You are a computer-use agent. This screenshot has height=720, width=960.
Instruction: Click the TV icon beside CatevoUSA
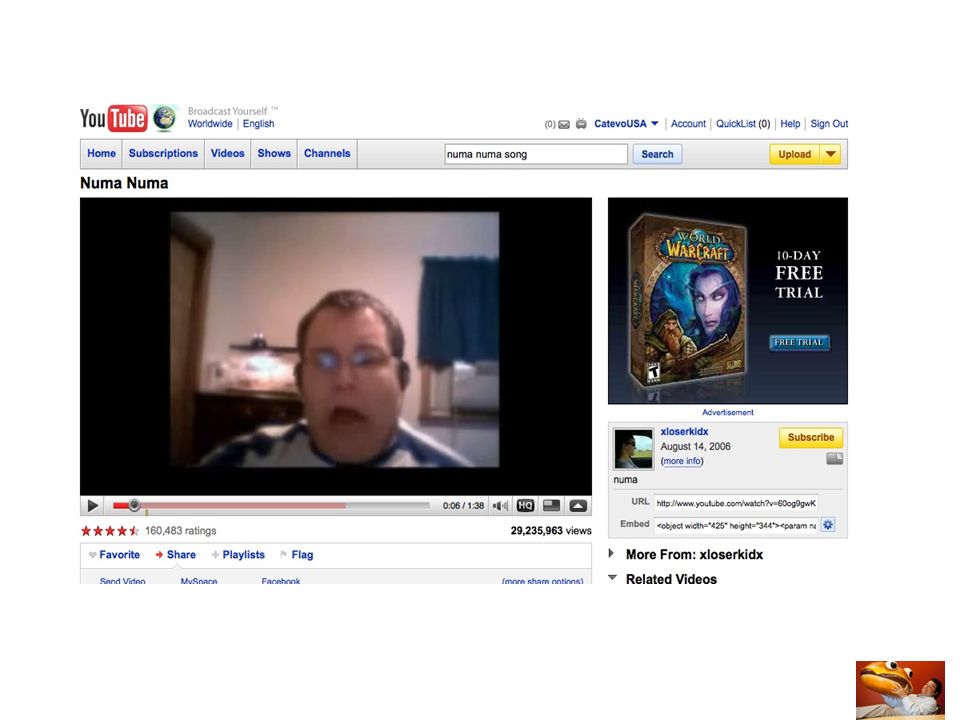581,124
